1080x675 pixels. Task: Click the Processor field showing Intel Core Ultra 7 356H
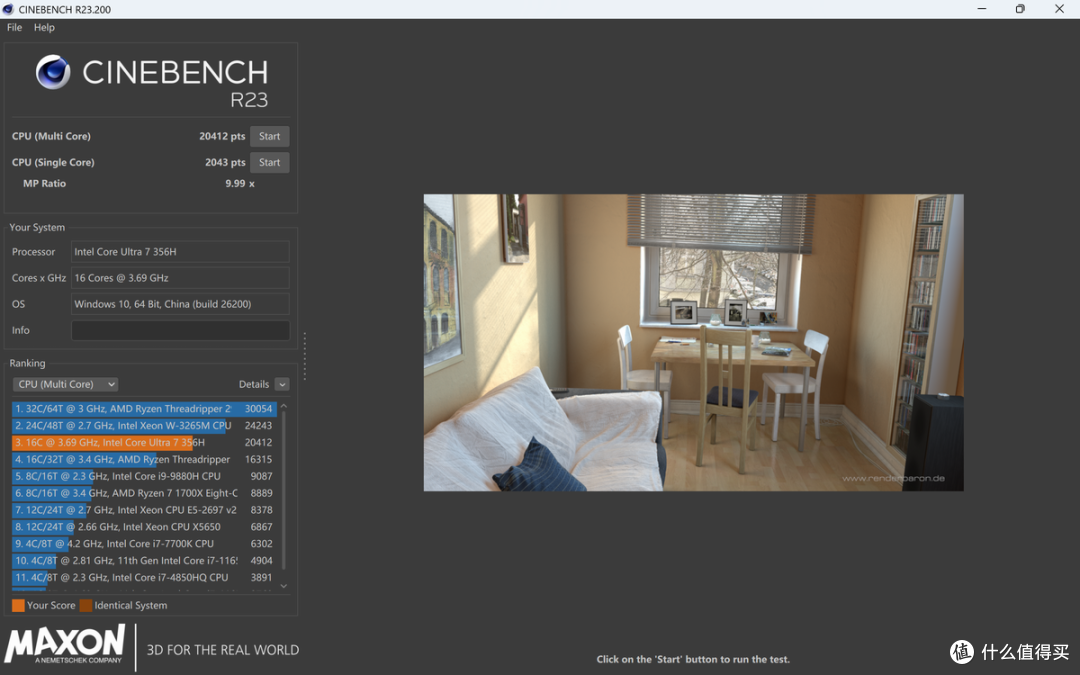[x=180, y=251]
